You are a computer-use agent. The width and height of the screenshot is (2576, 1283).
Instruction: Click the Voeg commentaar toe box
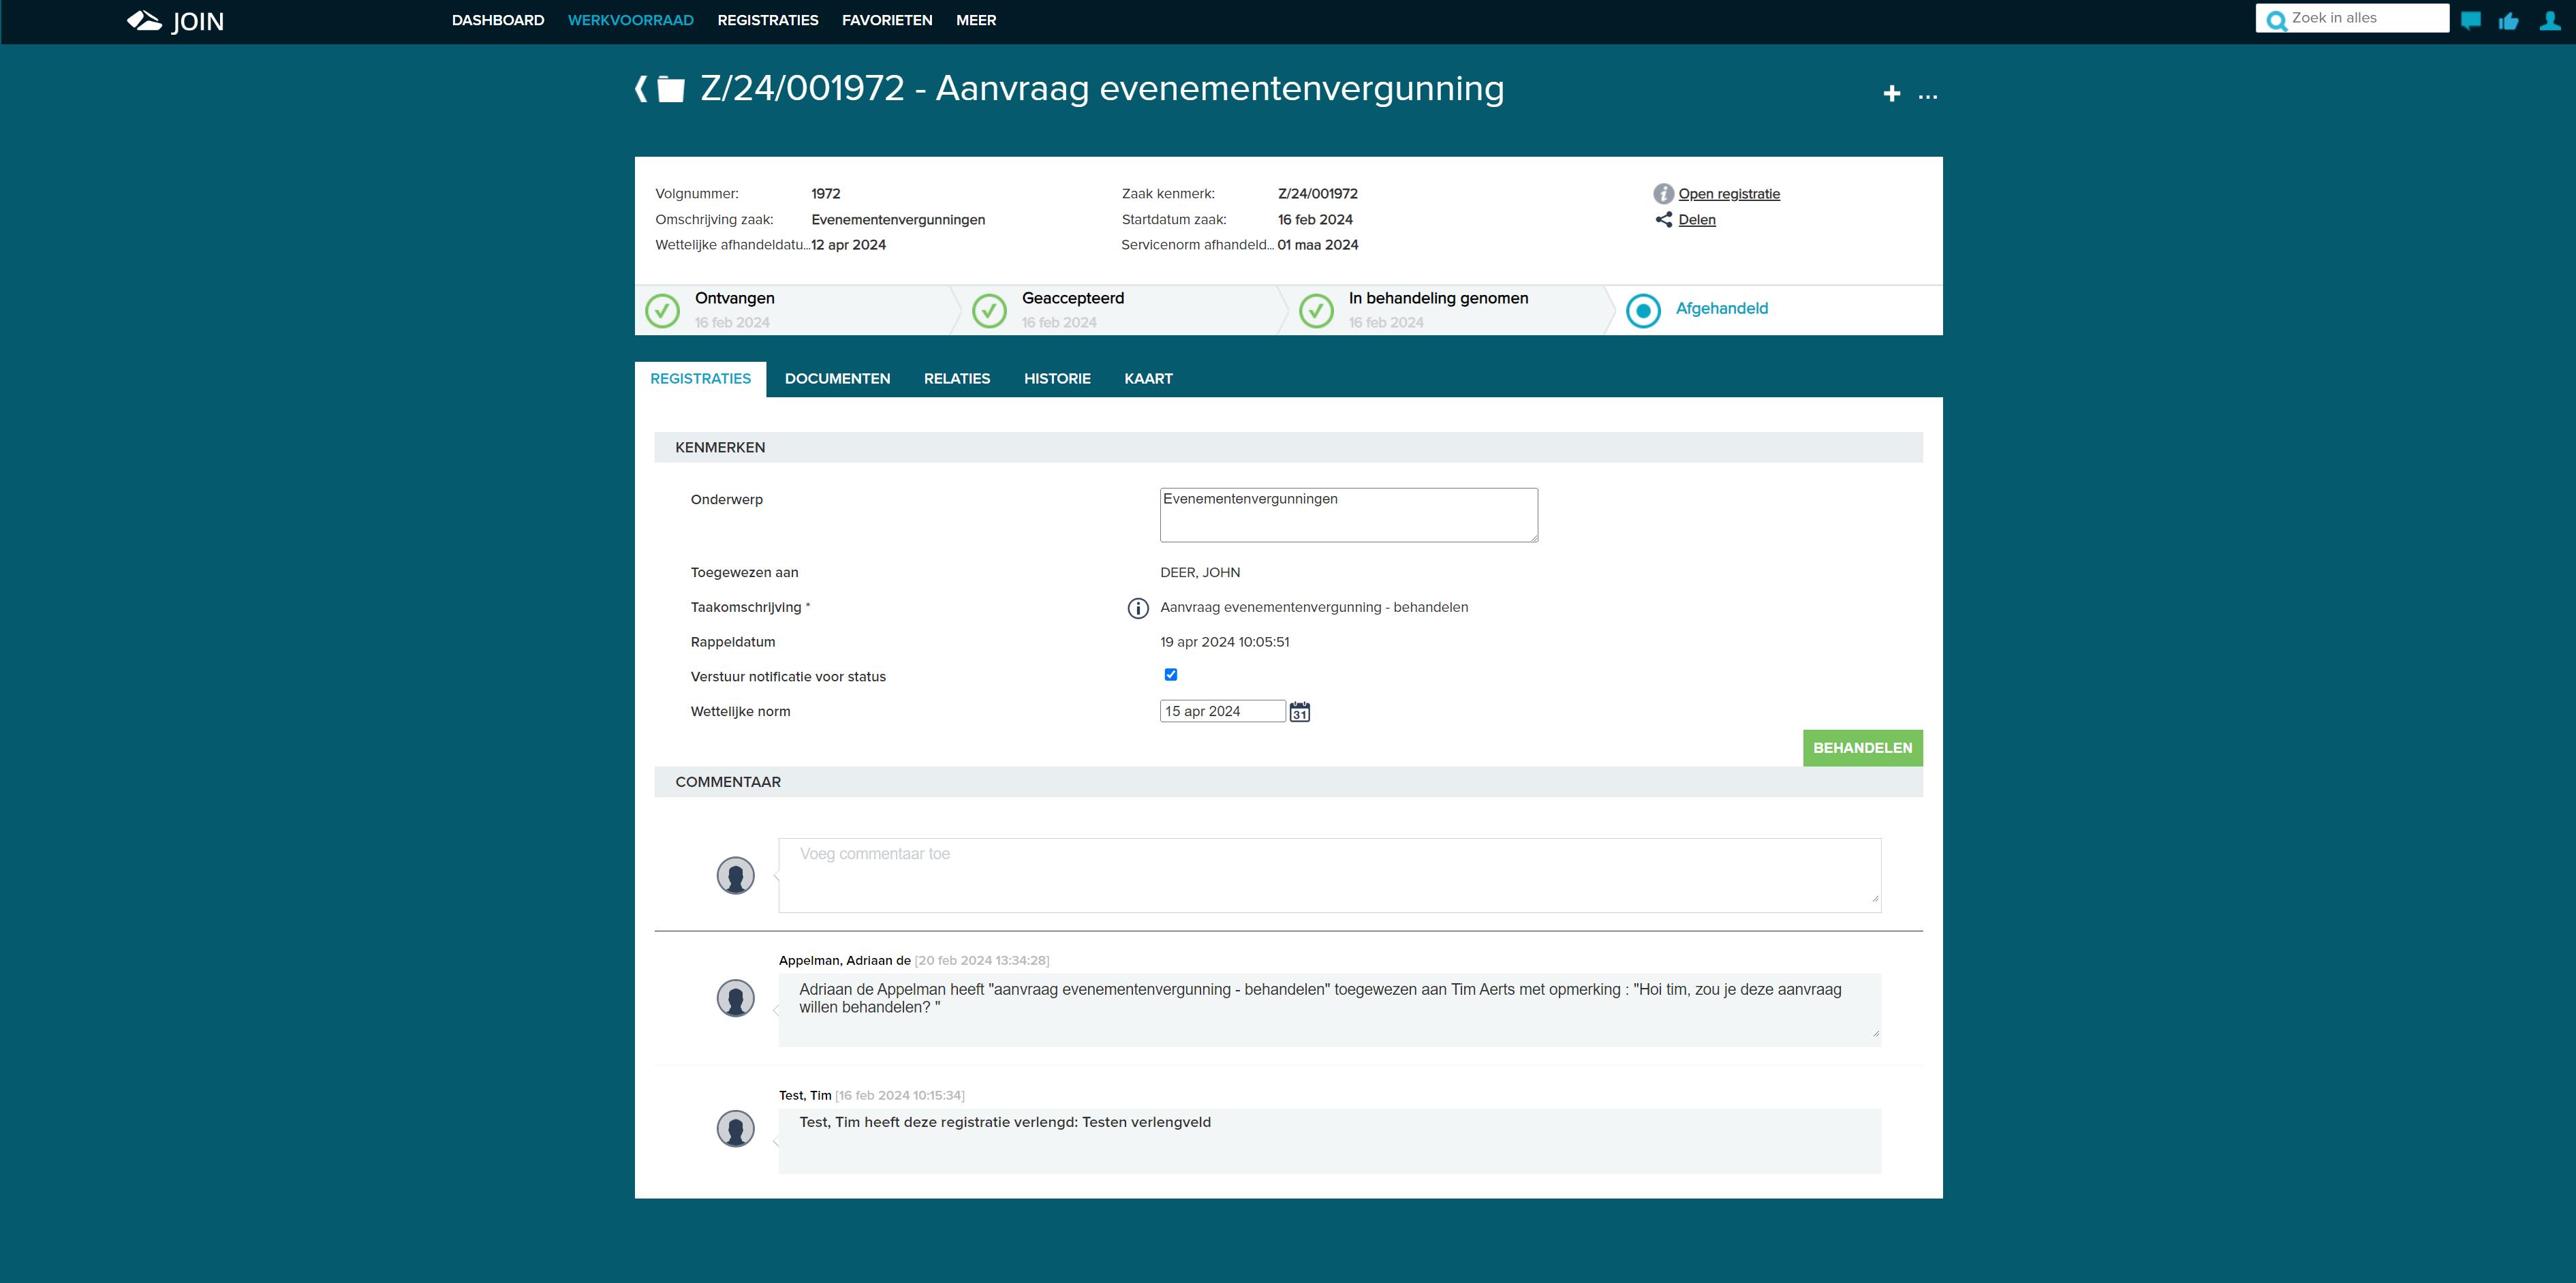[1329, 875]
